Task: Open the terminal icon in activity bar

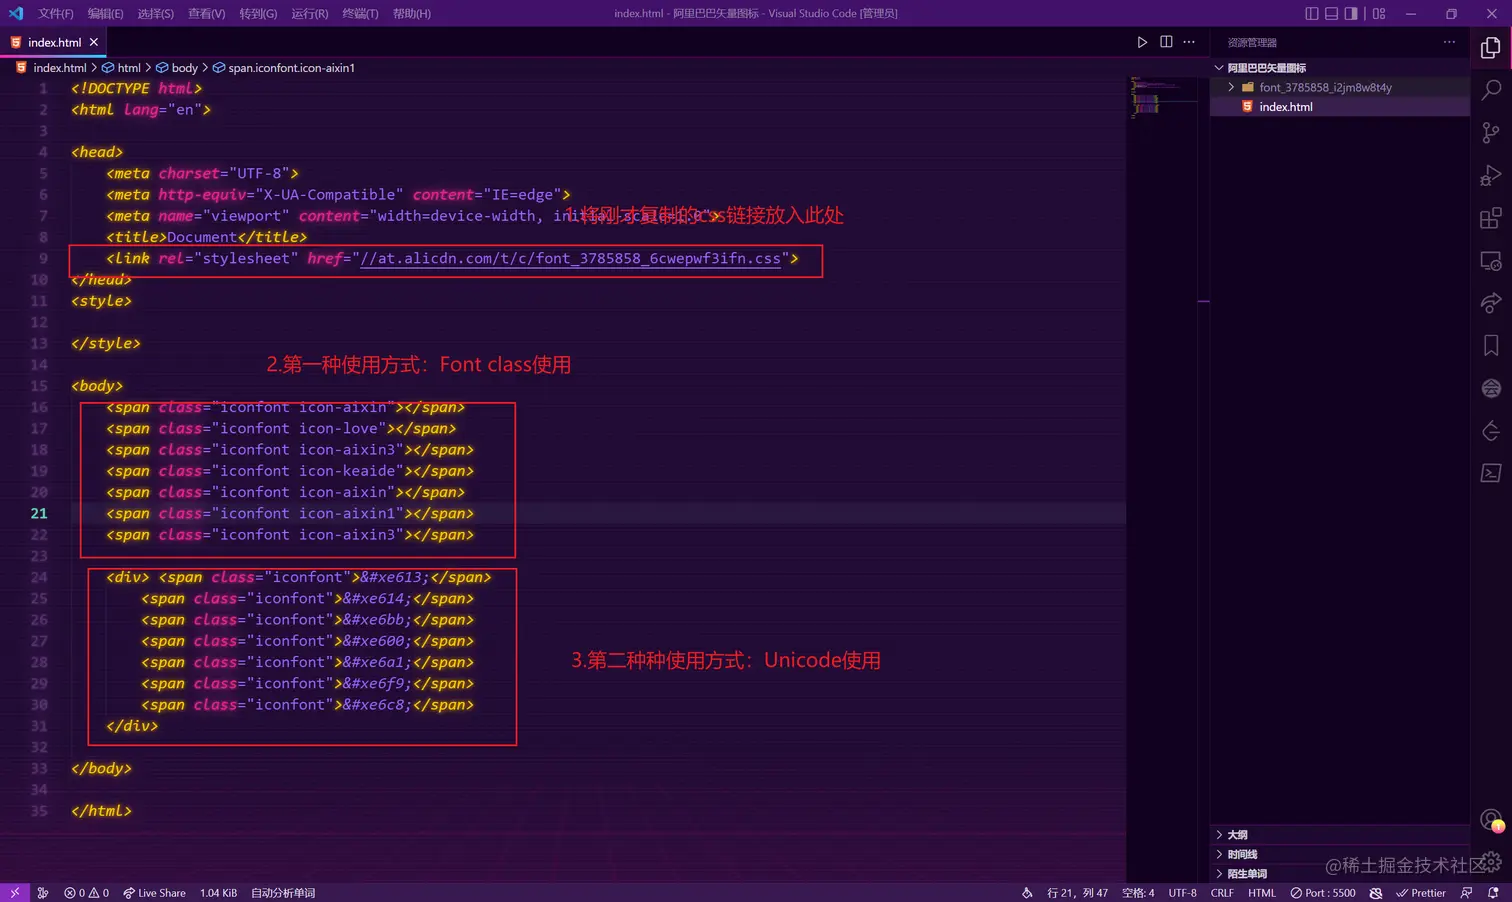Action: [1490, 473]
